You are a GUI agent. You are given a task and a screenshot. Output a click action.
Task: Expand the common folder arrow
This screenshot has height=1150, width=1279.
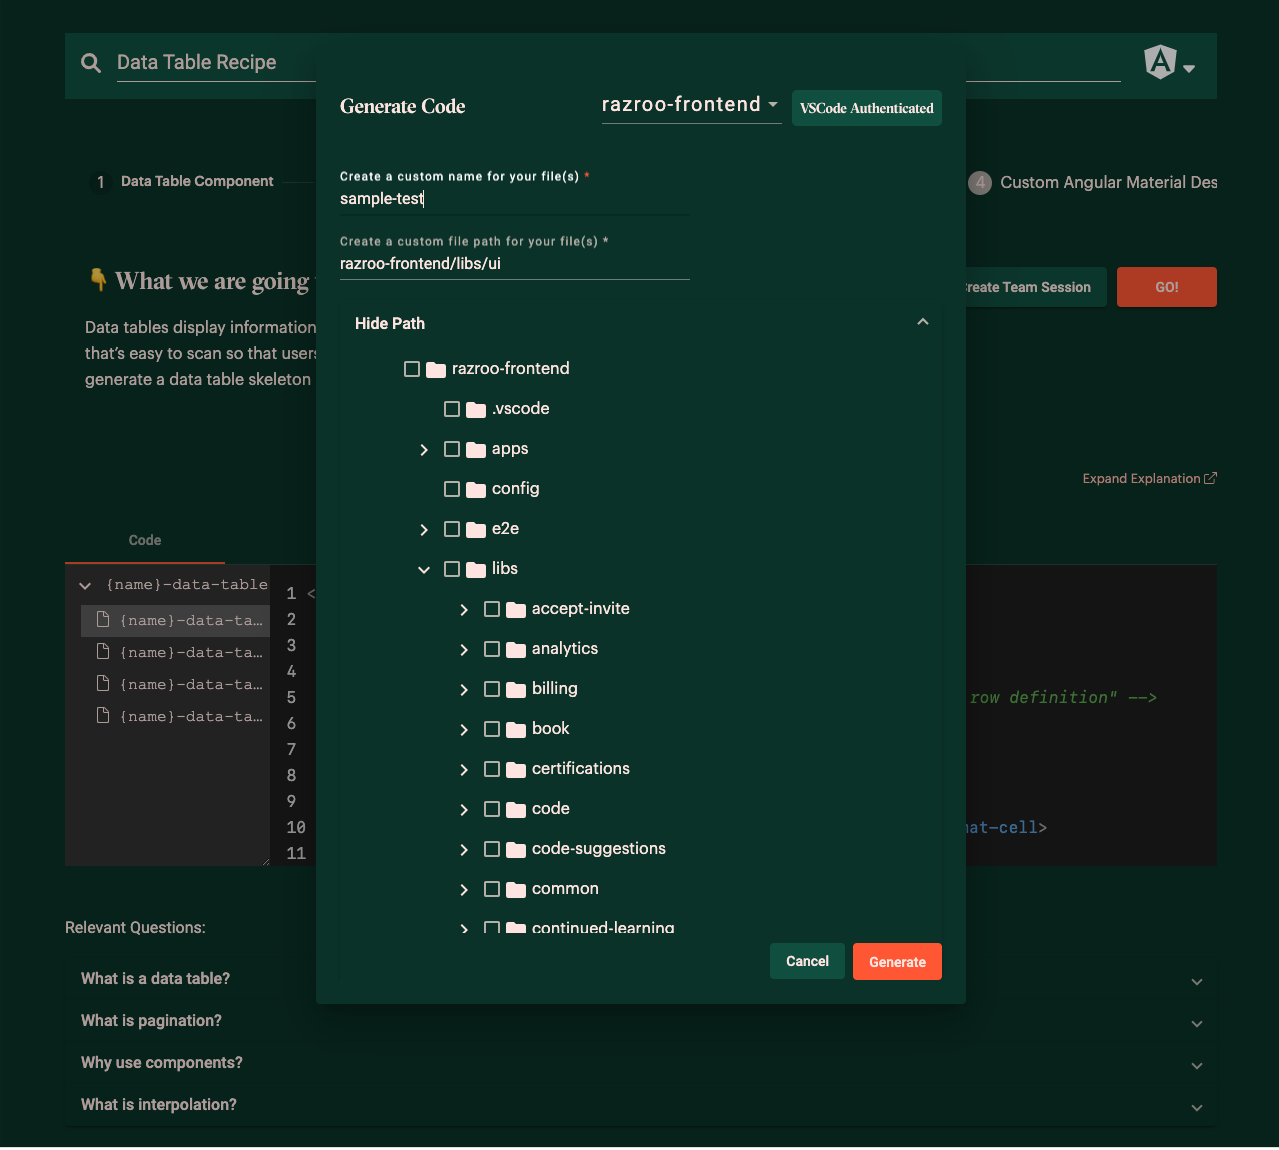coord(464,890)
